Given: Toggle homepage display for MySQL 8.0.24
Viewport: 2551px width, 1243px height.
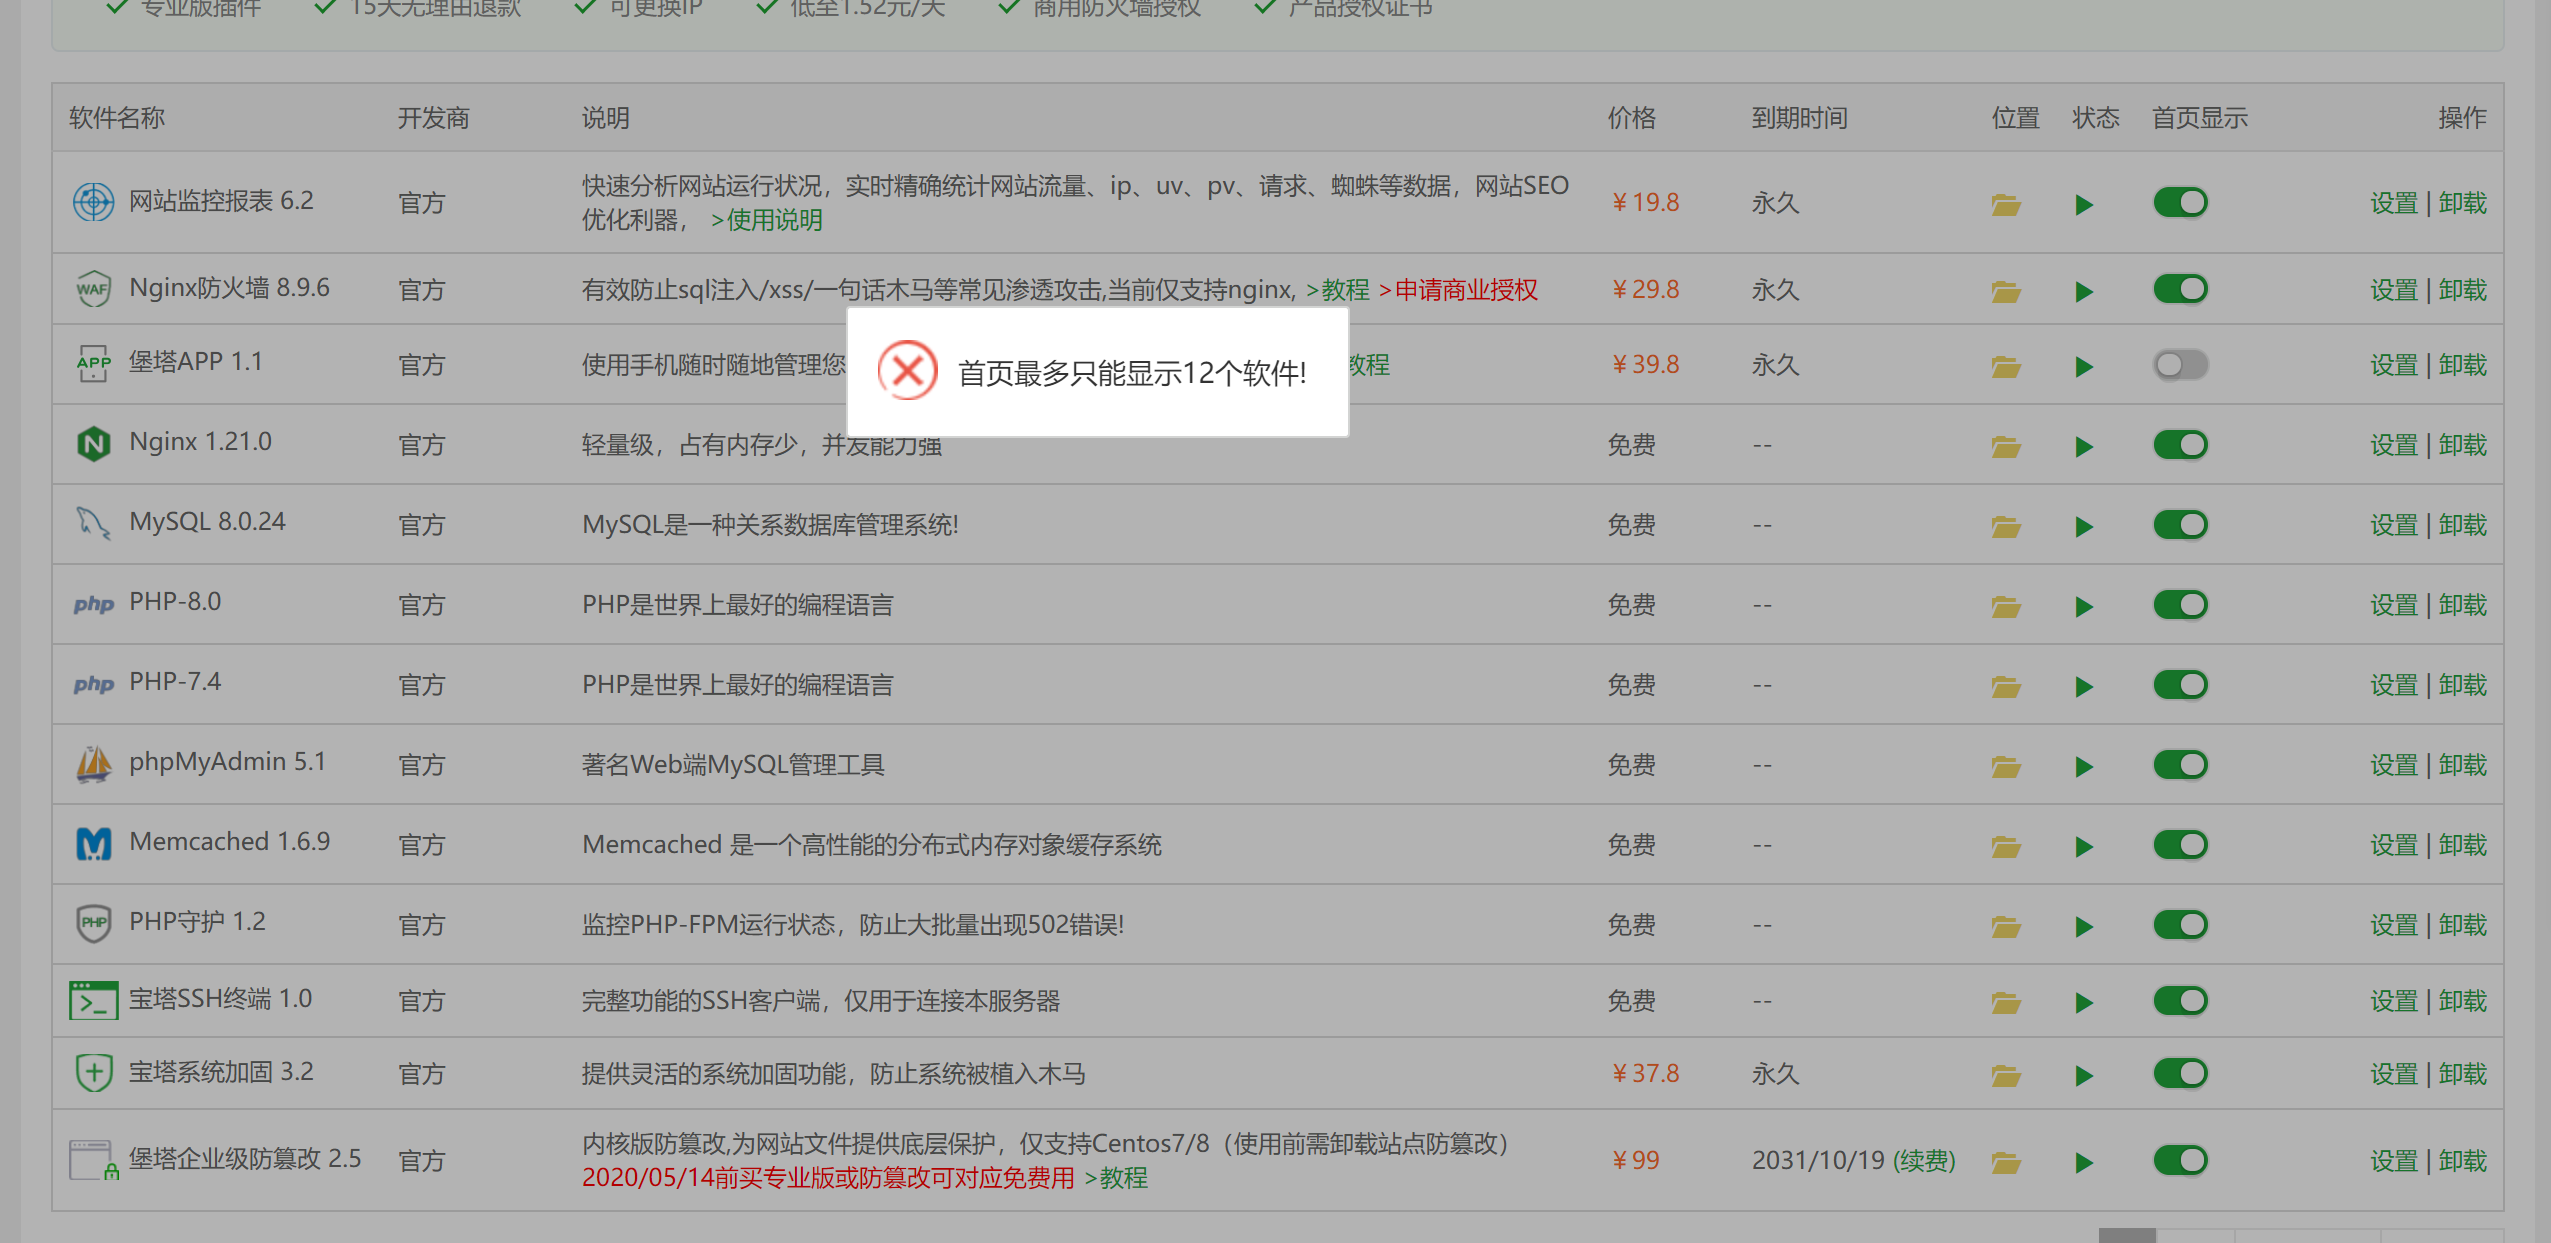Looking at the screenshot, I should pos(2180,525).
